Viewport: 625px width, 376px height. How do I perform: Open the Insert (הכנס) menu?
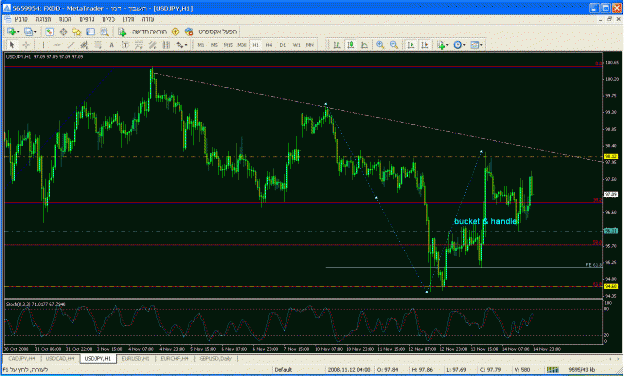(x=65, y=19)
